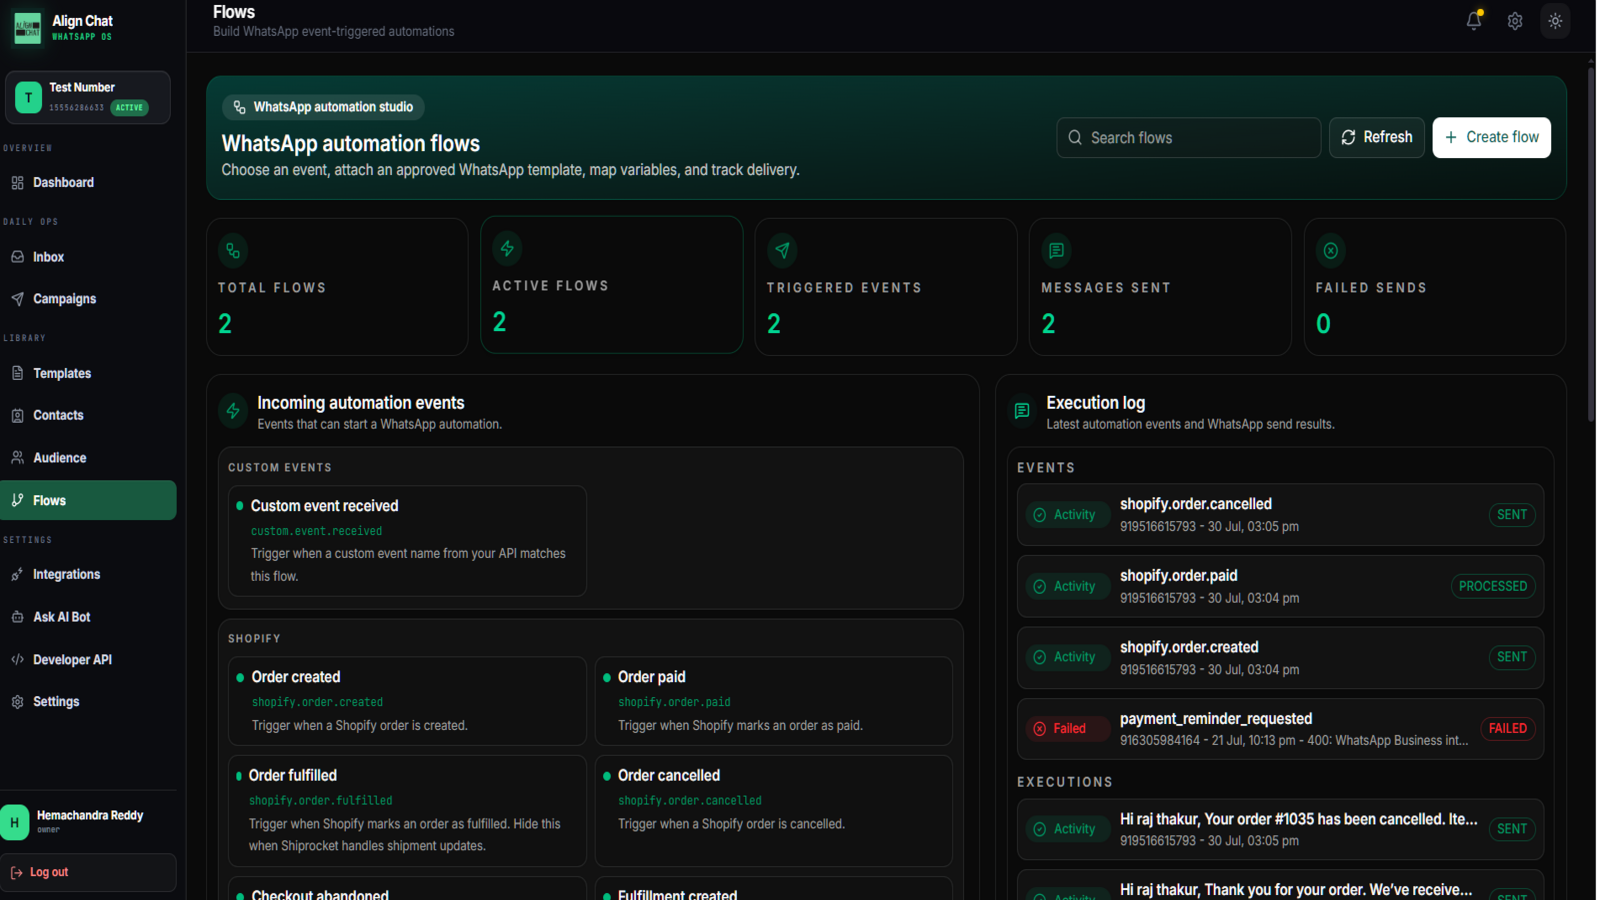Image resolution: width=1600 pixels, height=900 pixels.
Task: Select the Fulfillment created event card
Action: click(774, 889)
